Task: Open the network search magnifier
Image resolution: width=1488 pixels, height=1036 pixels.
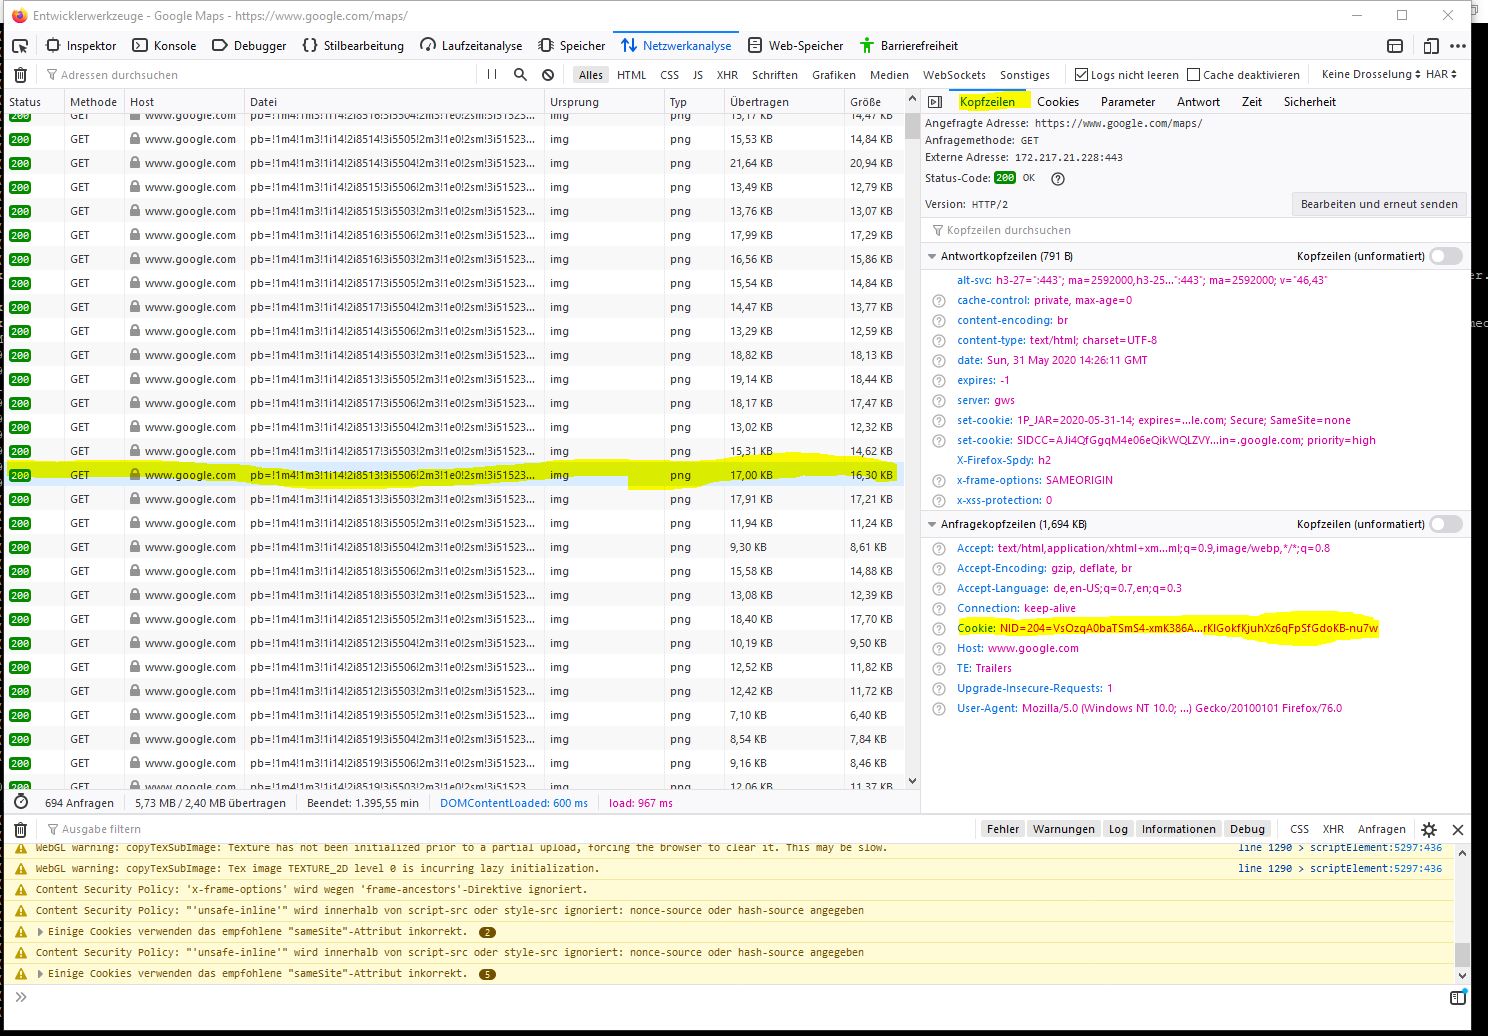Action: [x=520, y=74]
